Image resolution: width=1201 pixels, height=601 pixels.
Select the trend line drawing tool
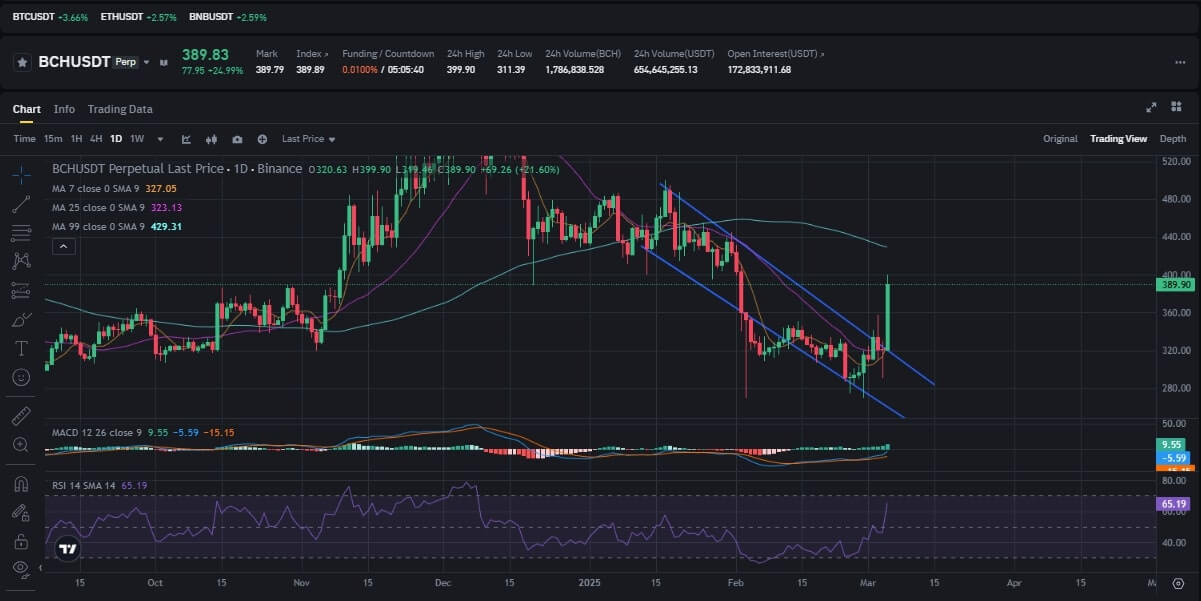point(21,204)
